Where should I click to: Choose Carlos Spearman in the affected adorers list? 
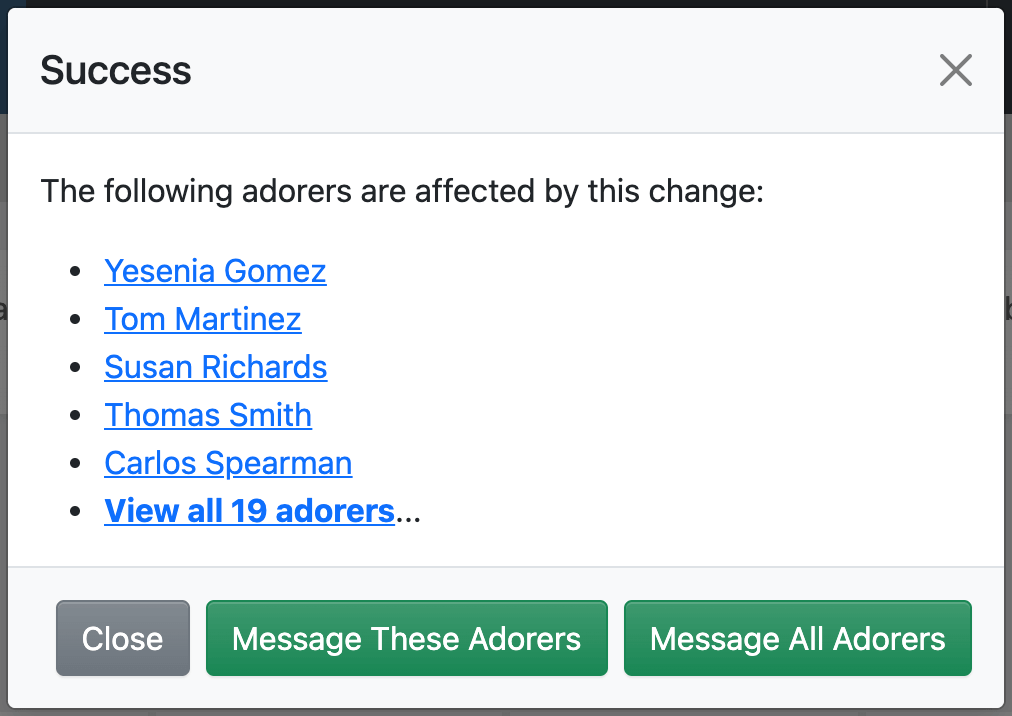(x=228, y=463)
